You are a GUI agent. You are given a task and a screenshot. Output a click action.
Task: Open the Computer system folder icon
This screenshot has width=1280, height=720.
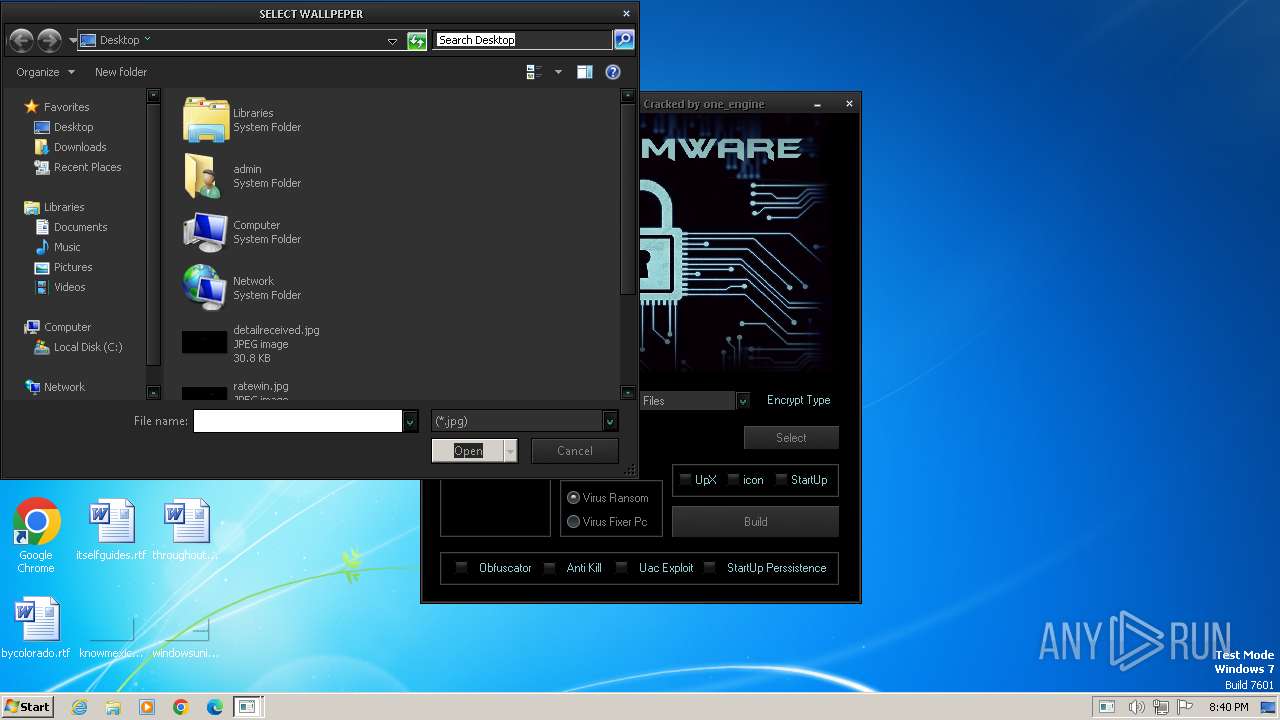point(206,232)
